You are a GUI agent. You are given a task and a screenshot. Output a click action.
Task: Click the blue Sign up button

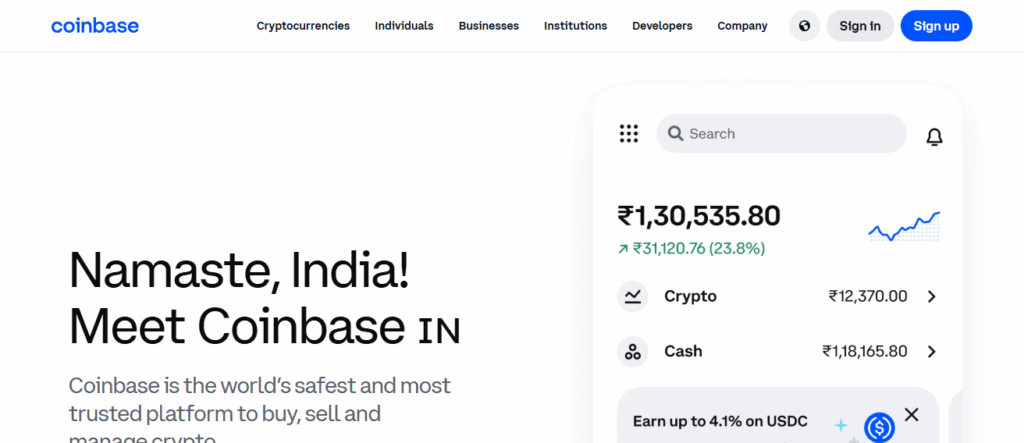pyautogui.click(x=936, y=26)
